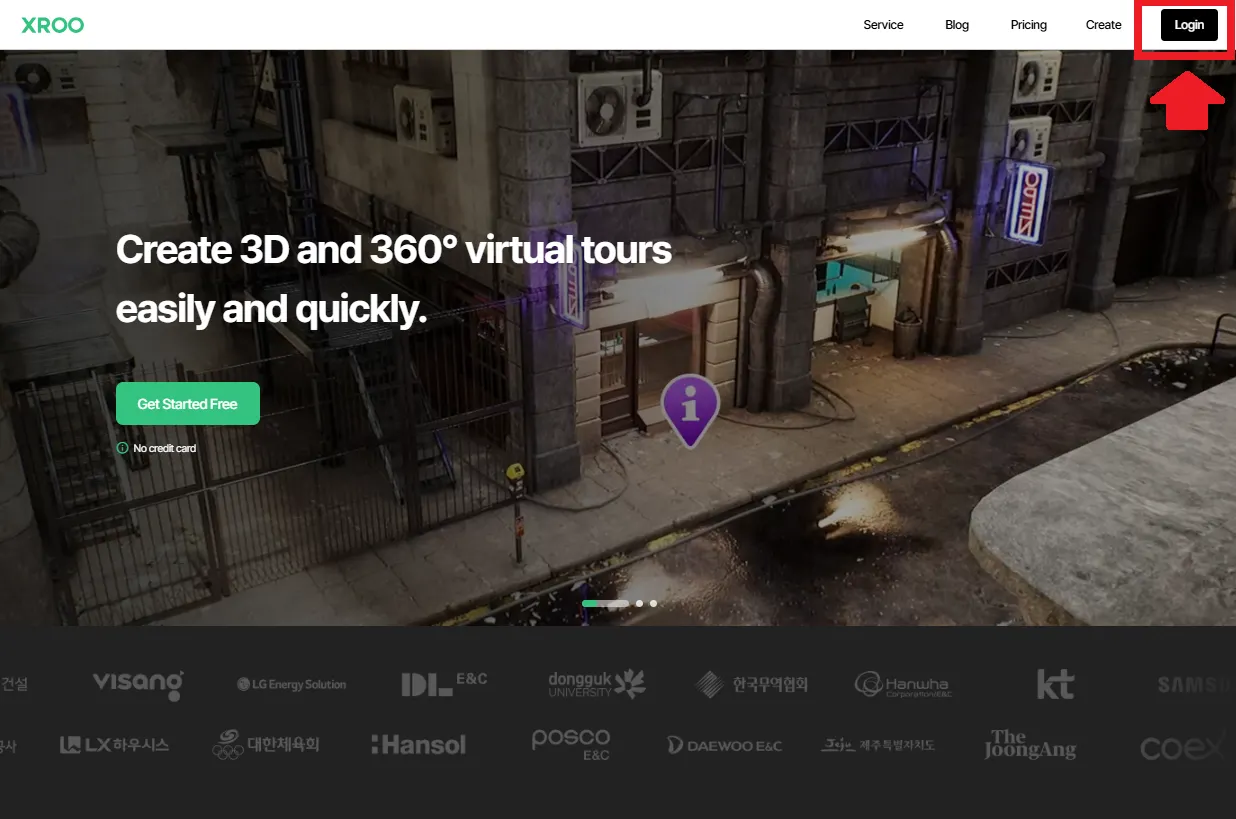Go to the Pricing page

click(x=1028, y=25)
